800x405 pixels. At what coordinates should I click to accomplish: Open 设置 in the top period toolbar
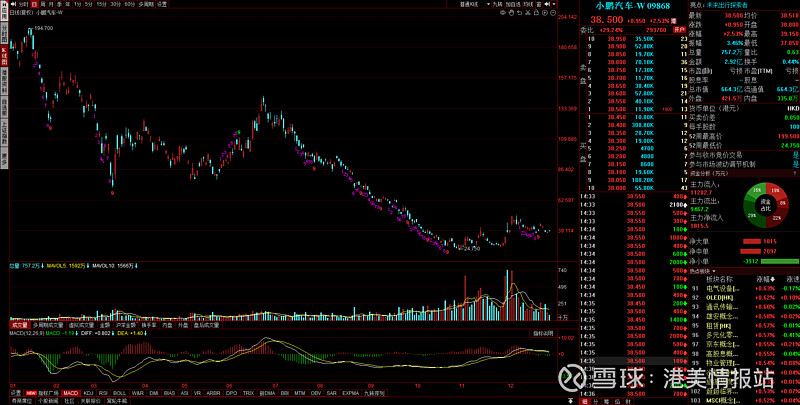(162, 4)
